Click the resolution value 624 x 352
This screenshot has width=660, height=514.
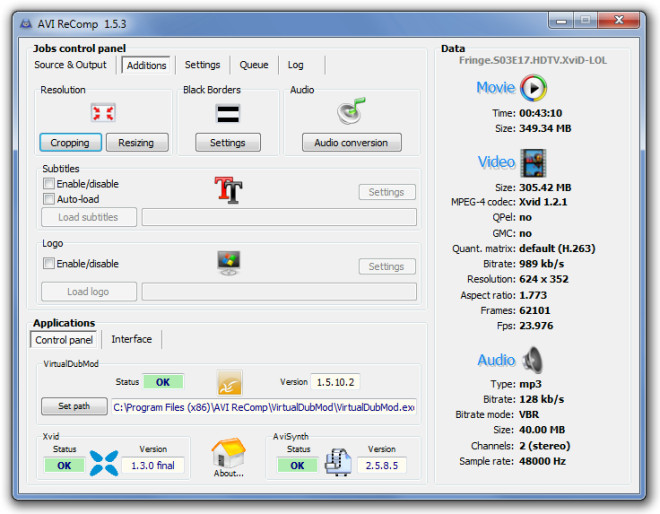click(544, 279)
